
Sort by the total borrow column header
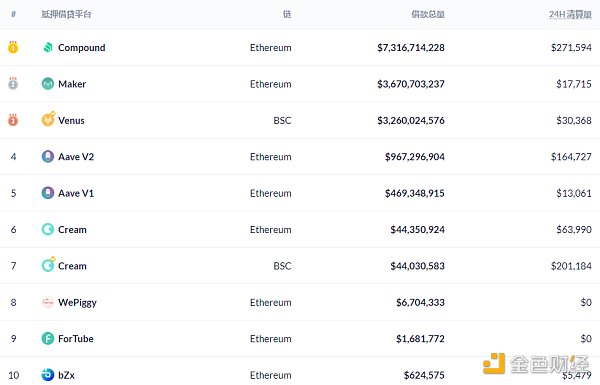pos(428,15)
